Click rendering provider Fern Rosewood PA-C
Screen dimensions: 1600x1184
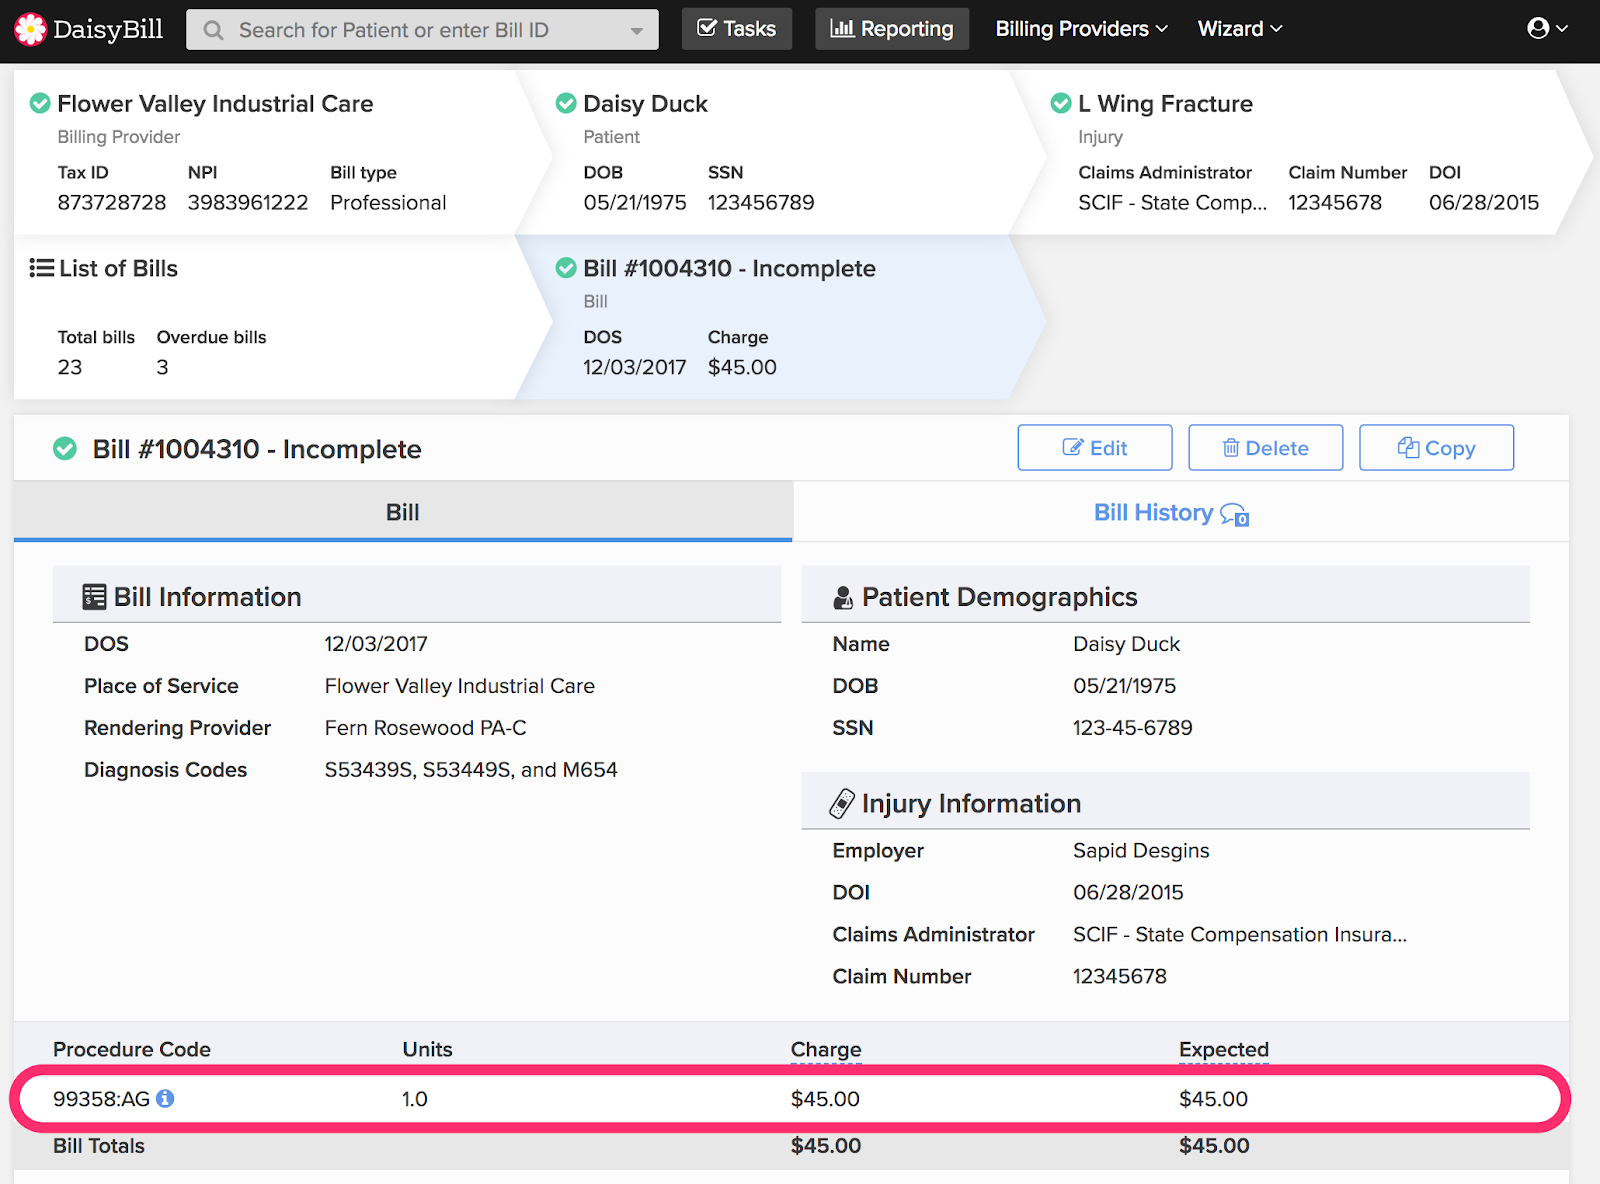click(x=426, y=728)
